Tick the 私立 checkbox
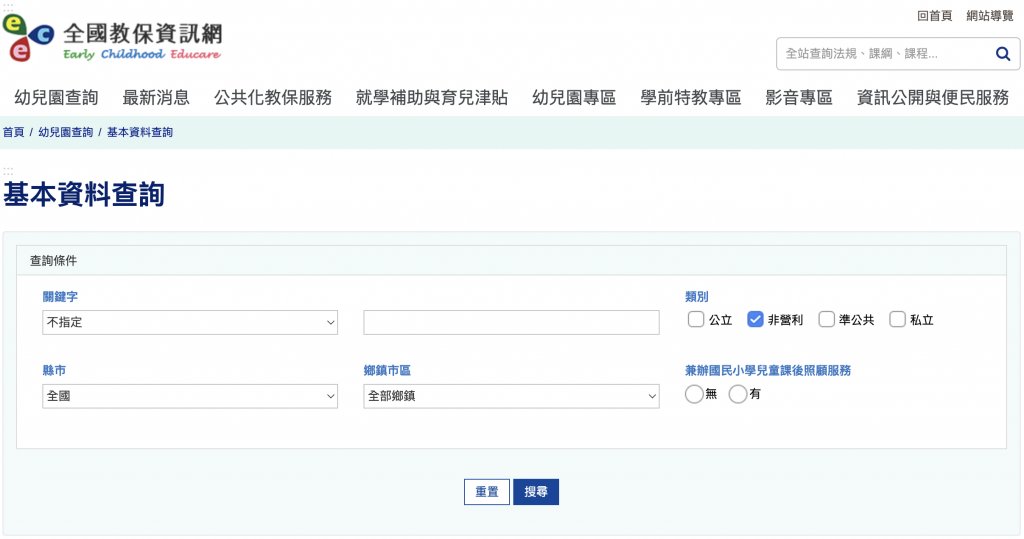 coord(898,319)
